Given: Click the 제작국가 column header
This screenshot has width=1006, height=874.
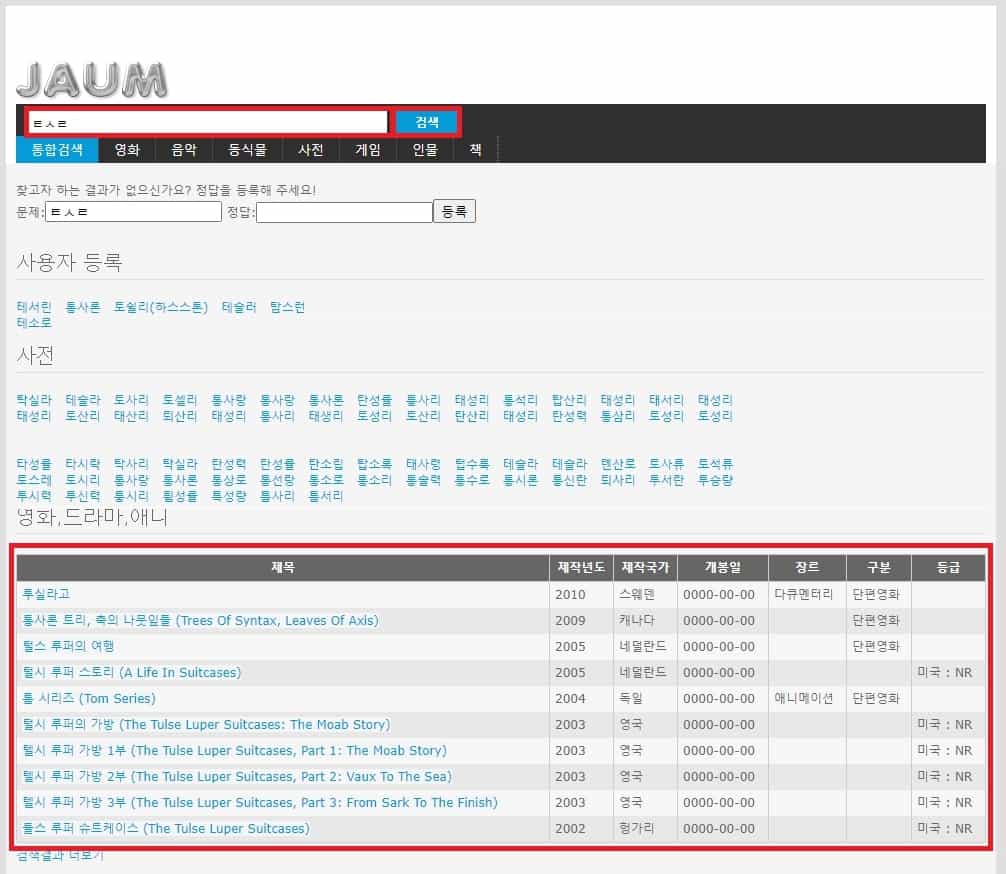Looking at the screenshot, I should [x=645, y=567].
